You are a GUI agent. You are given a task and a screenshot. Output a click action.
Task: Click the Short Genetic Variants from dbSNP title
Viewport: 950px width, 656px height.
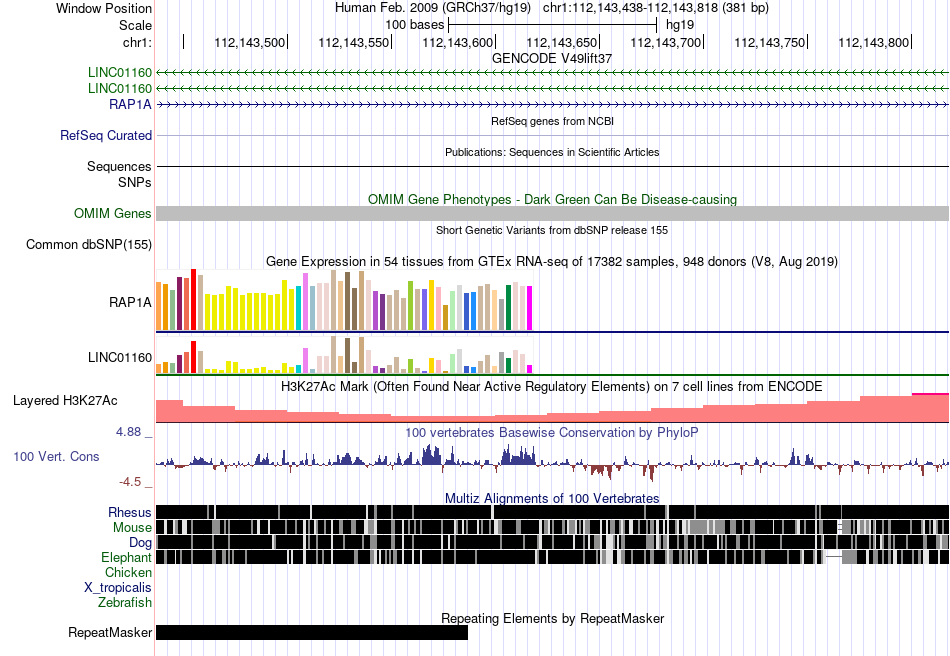click(x=552, y=230)
